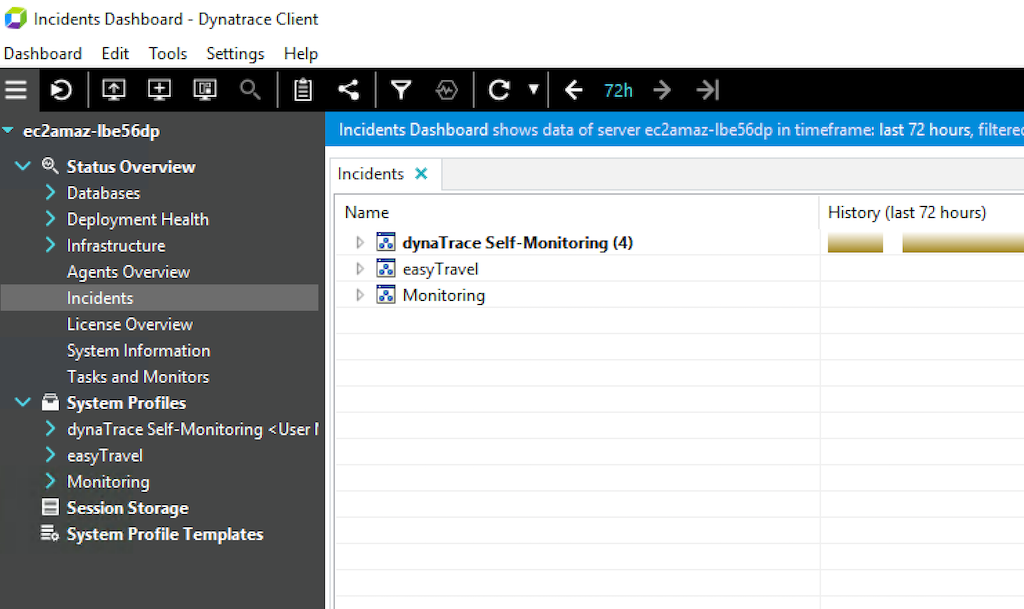The height and width of the screenshot is (609, 1024).
Task: Open the Help menu
Action: click(x=301, y=54)
